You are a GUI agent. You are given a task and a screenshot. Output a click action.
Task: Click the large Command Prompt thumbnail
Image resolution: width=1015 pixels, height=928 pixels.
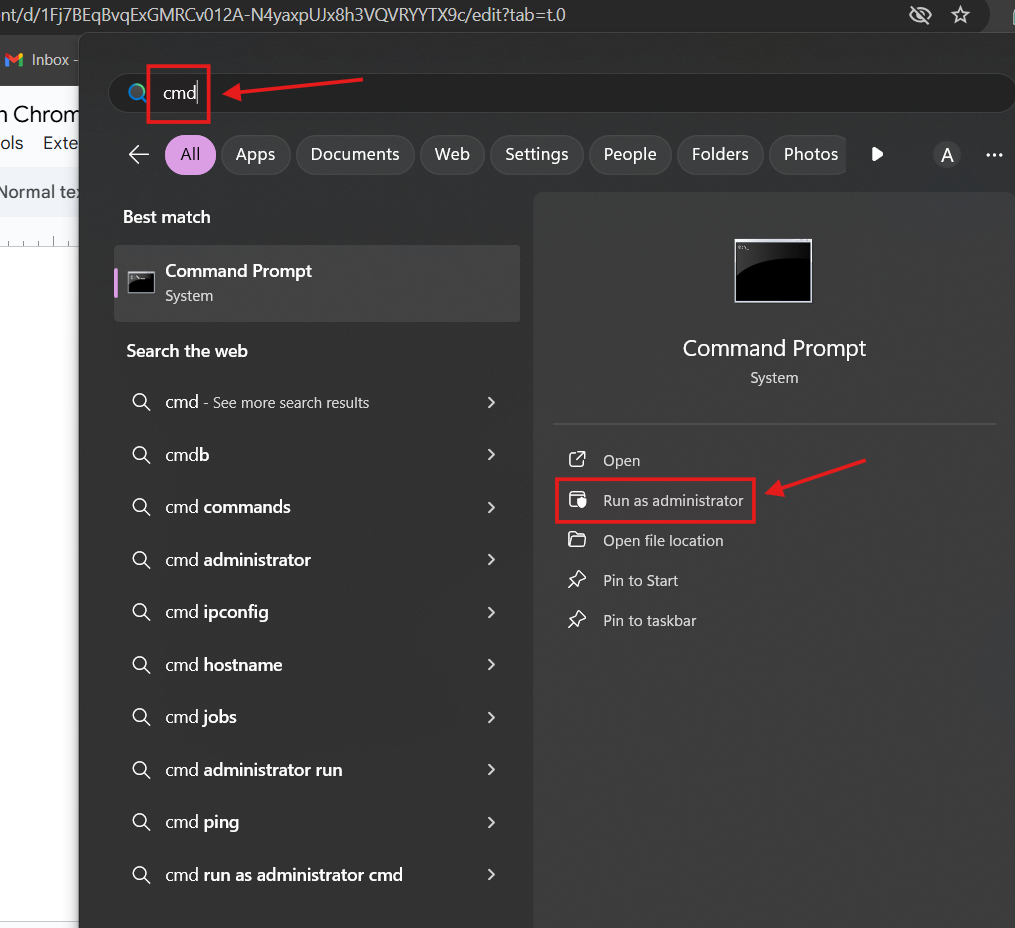(773, 271)
